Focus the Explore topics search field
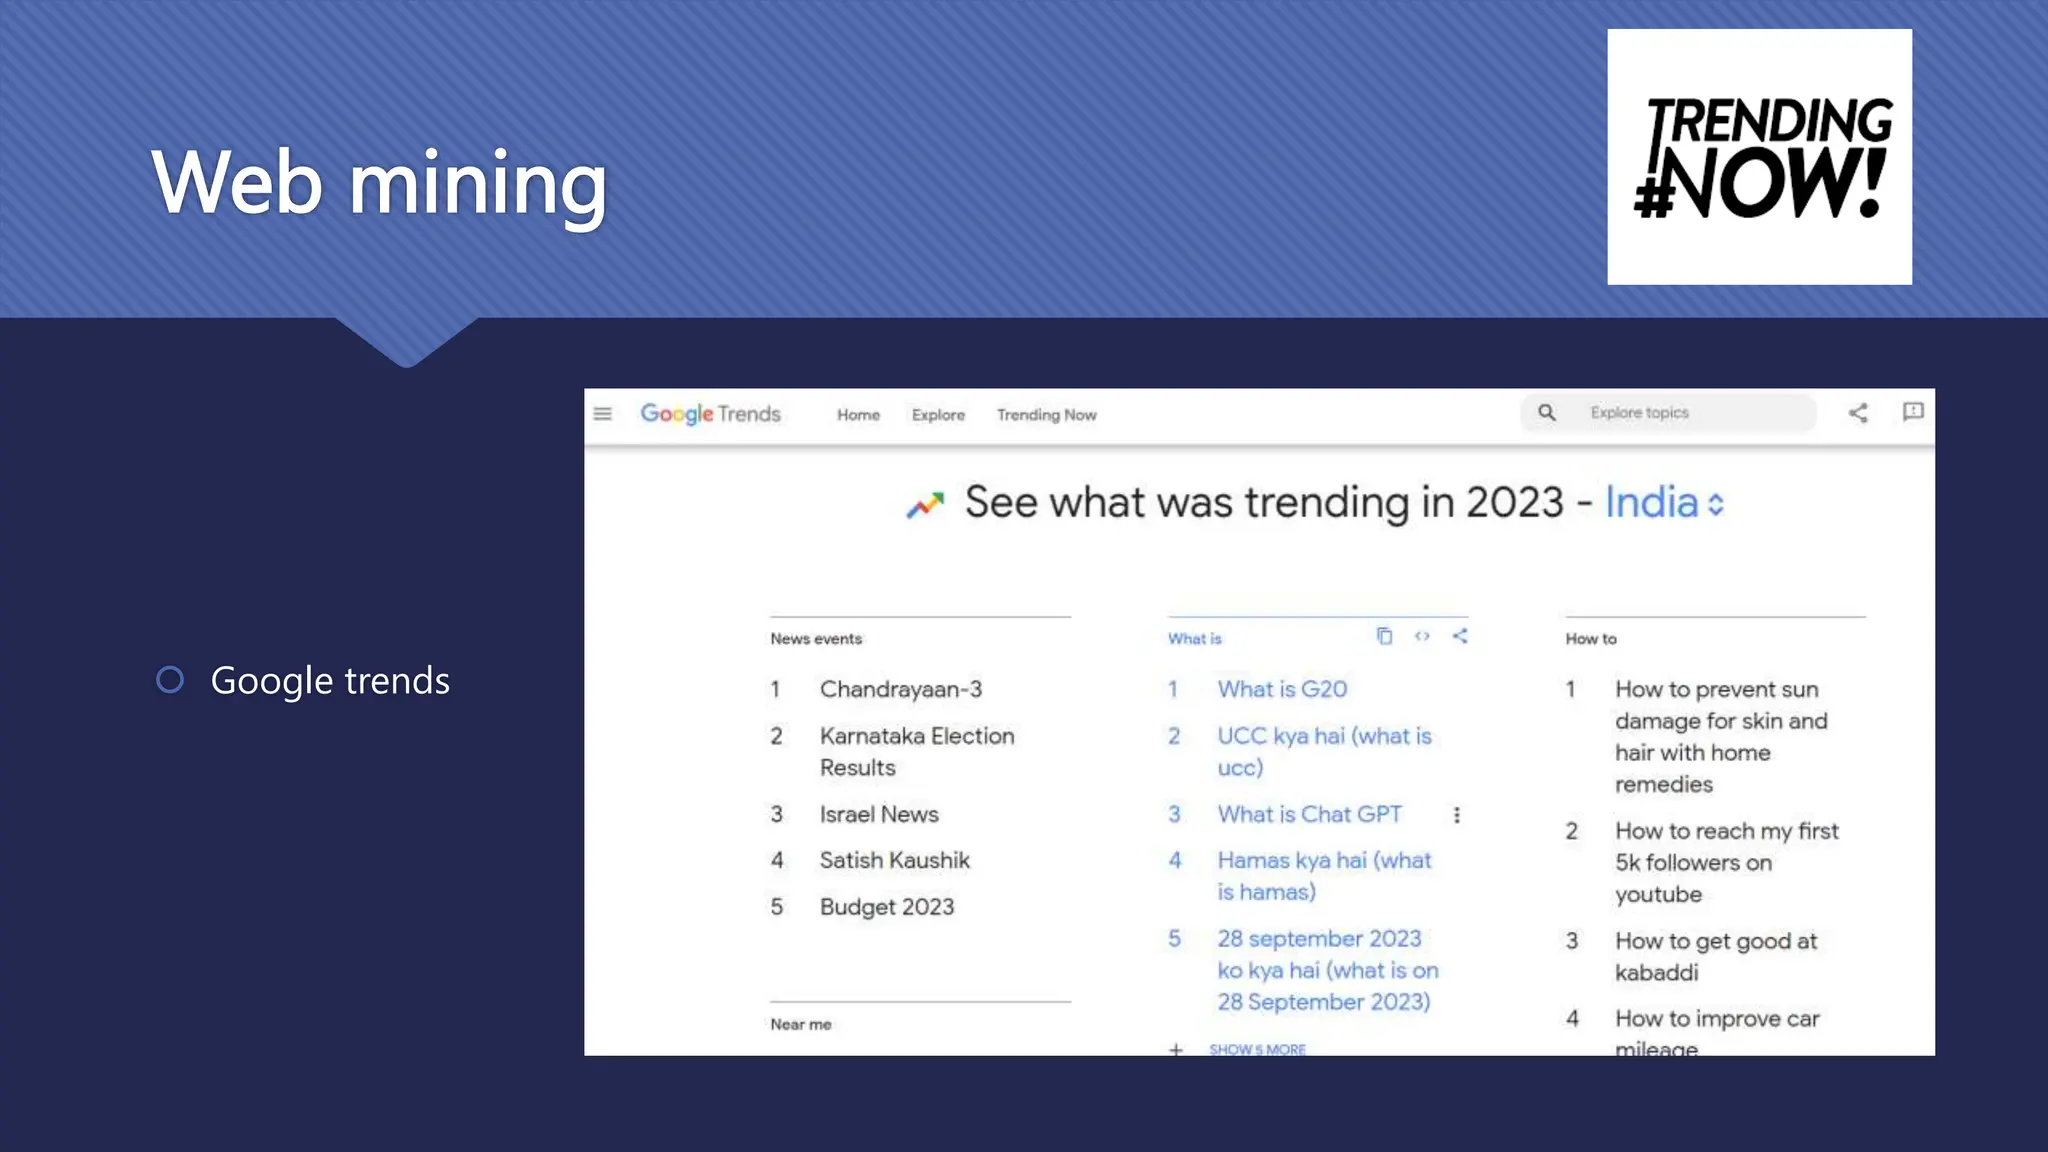Screen dimensions: 2048x1152 pos(1668,413)
